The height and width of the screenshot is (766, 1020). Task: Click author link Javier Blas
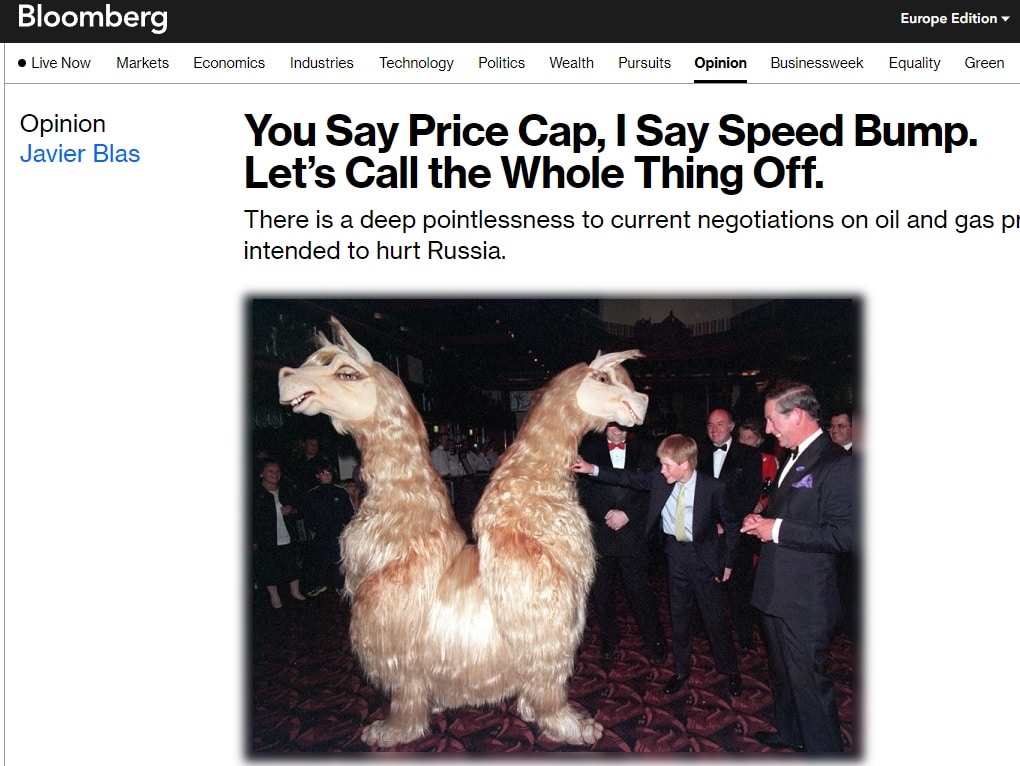80,154
